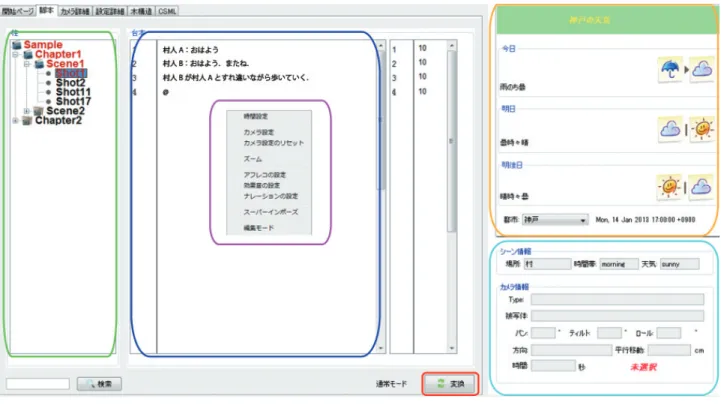Click script line 村人A:おはよう
This screenshot has width=721, height=405.
pos(191,50)
